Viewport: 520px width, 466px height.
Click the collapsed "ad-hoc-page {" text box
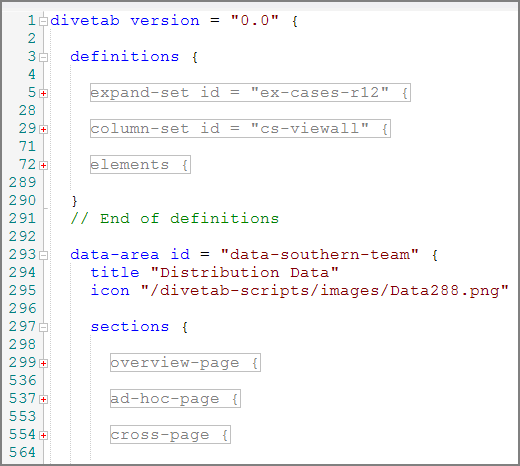coord(175,399)
